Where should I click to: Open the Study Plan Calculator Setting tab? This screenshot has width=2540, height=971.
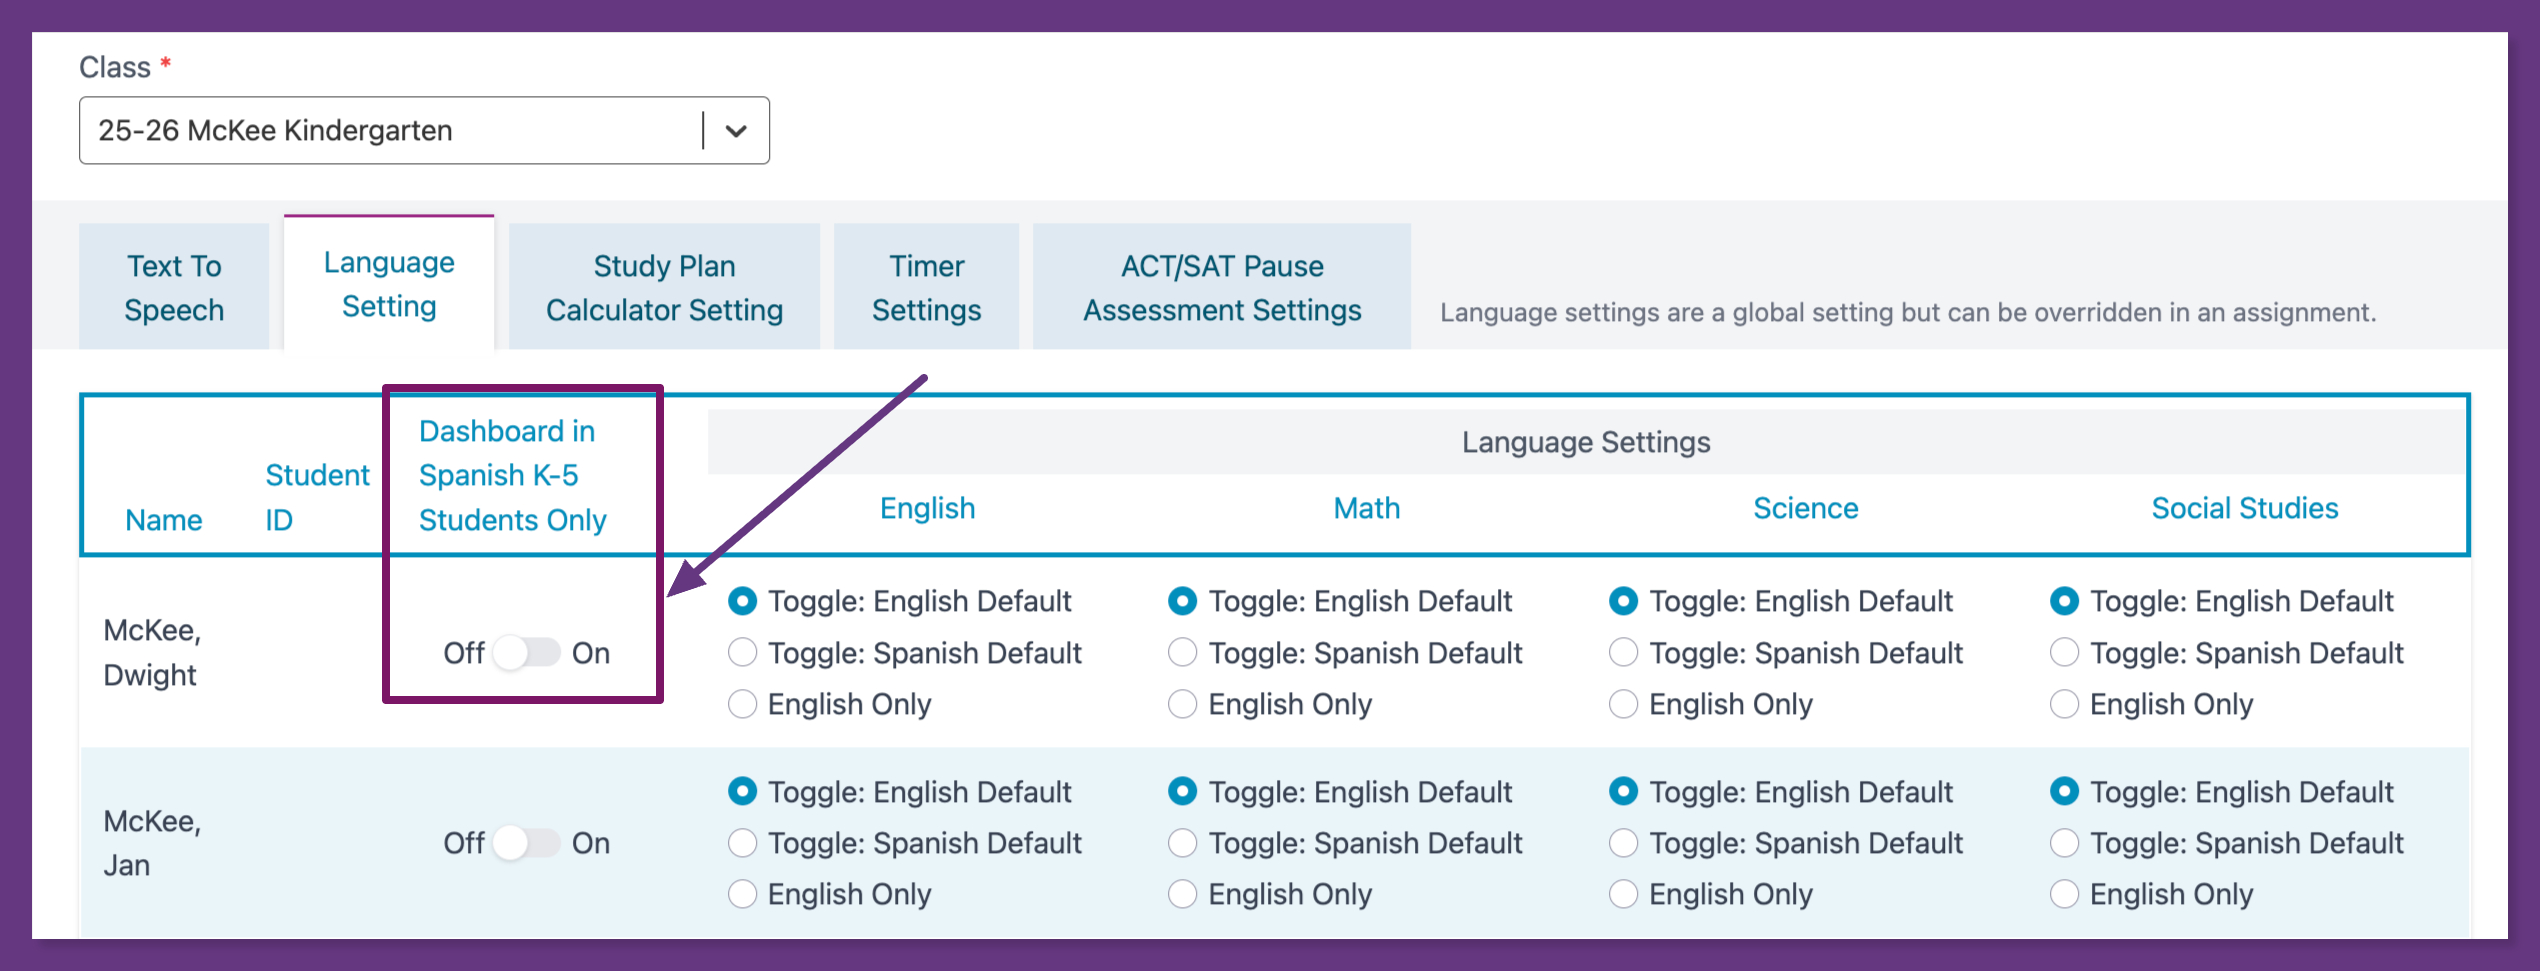coord(664,288)
